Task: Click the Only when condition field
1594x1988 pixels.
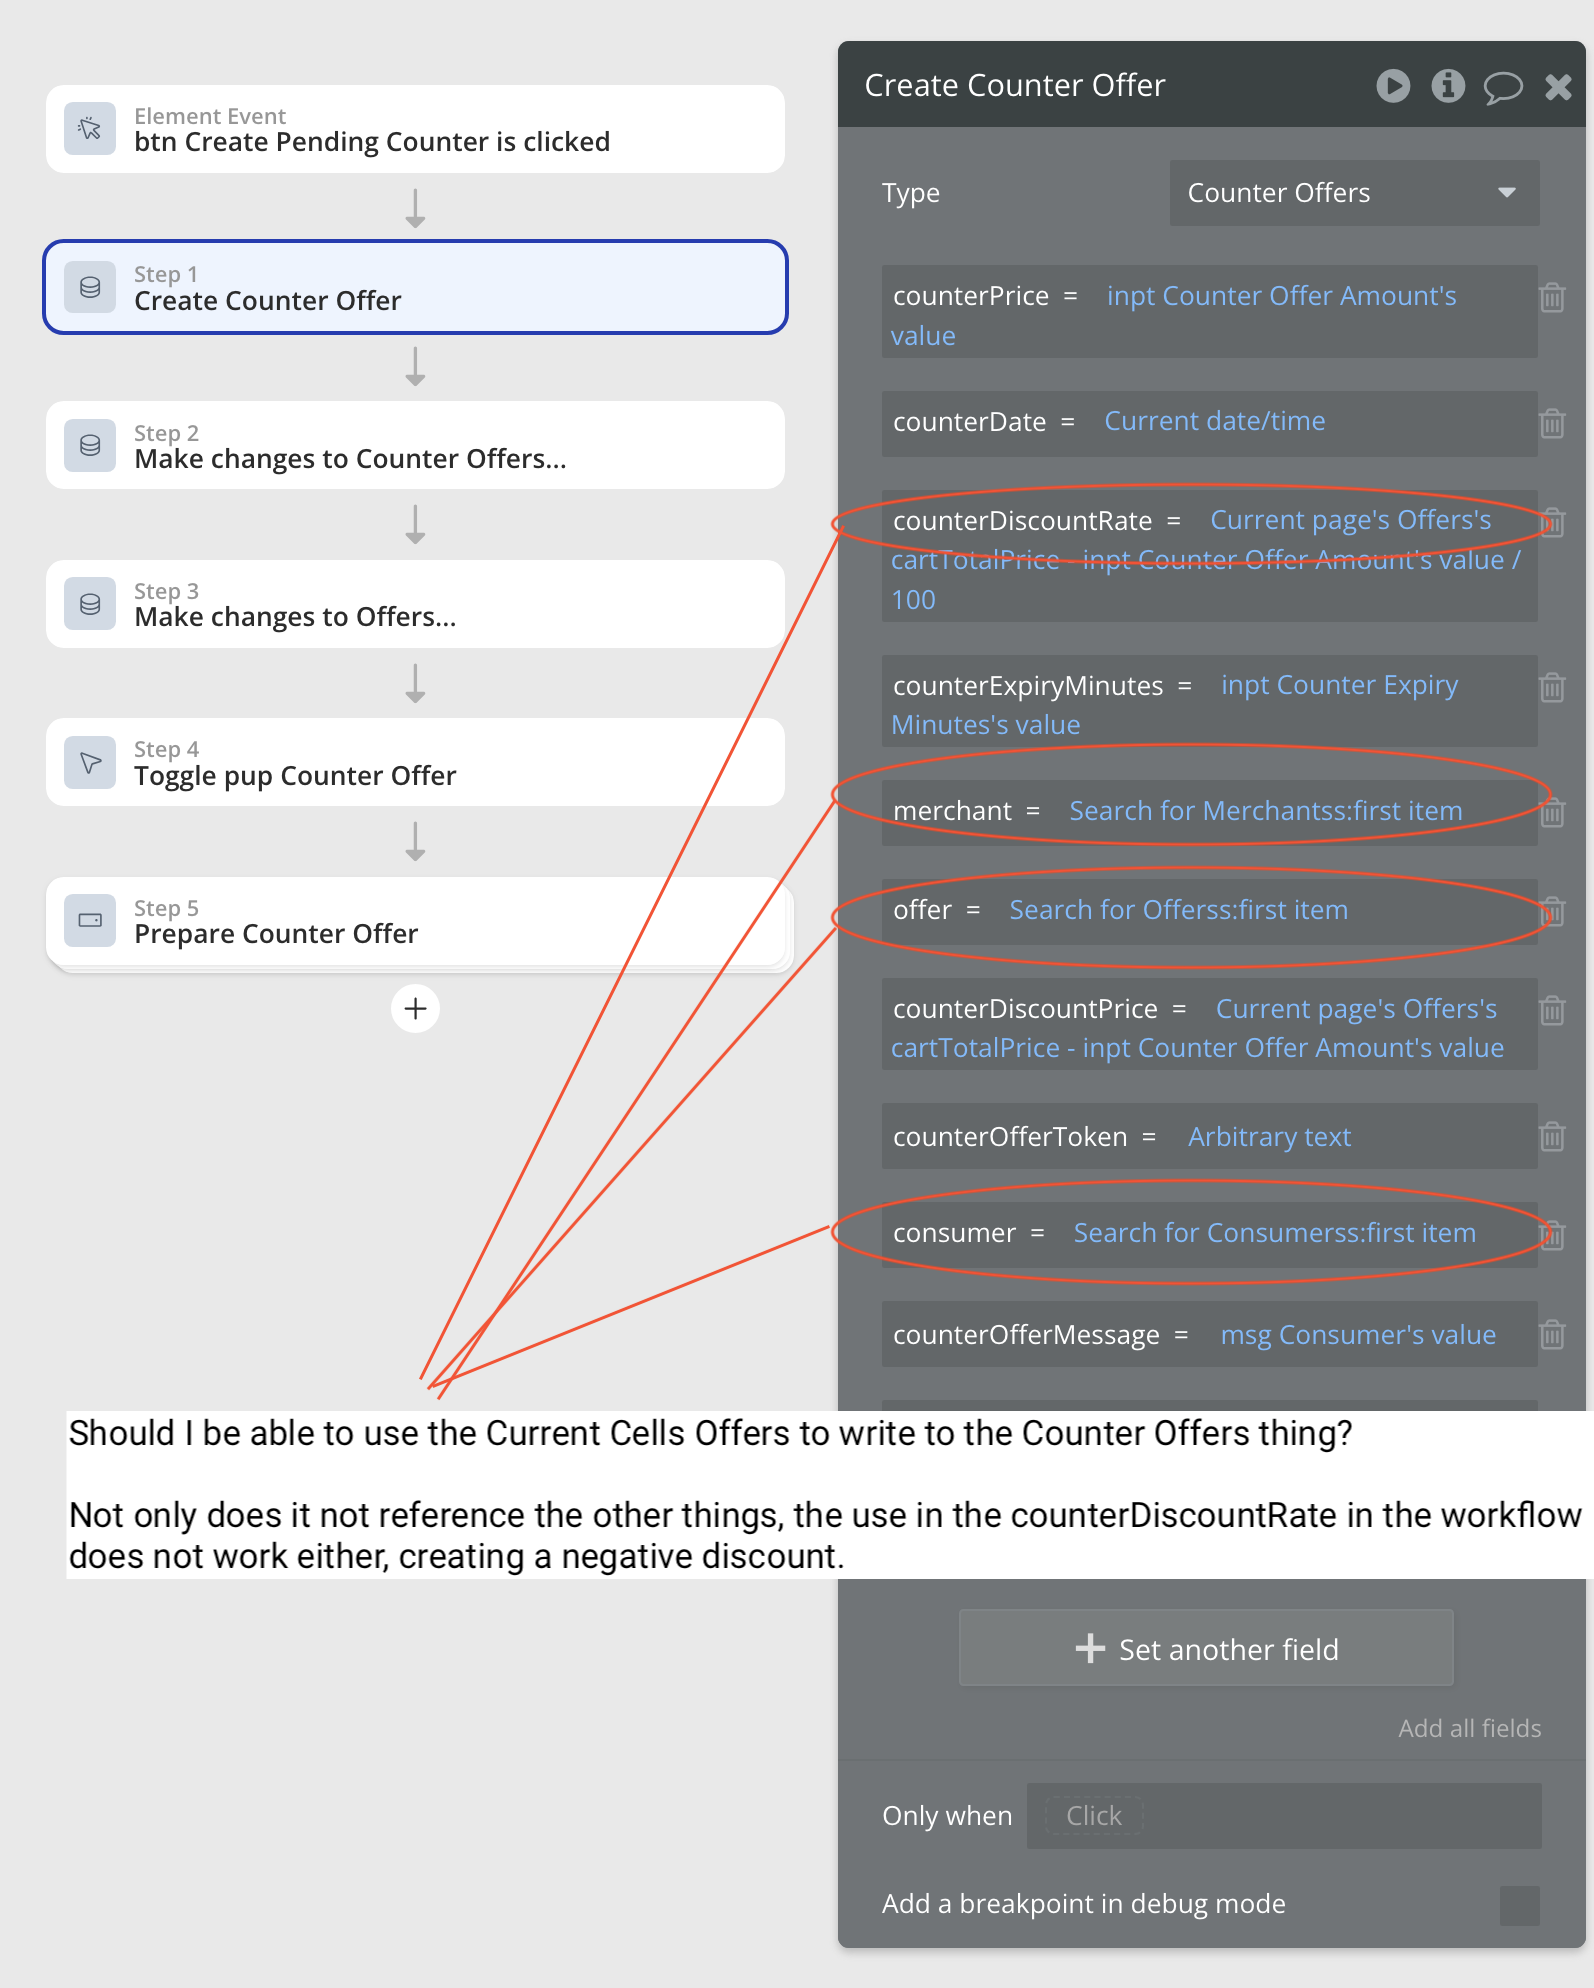Action: [x=1284, y=1815]
